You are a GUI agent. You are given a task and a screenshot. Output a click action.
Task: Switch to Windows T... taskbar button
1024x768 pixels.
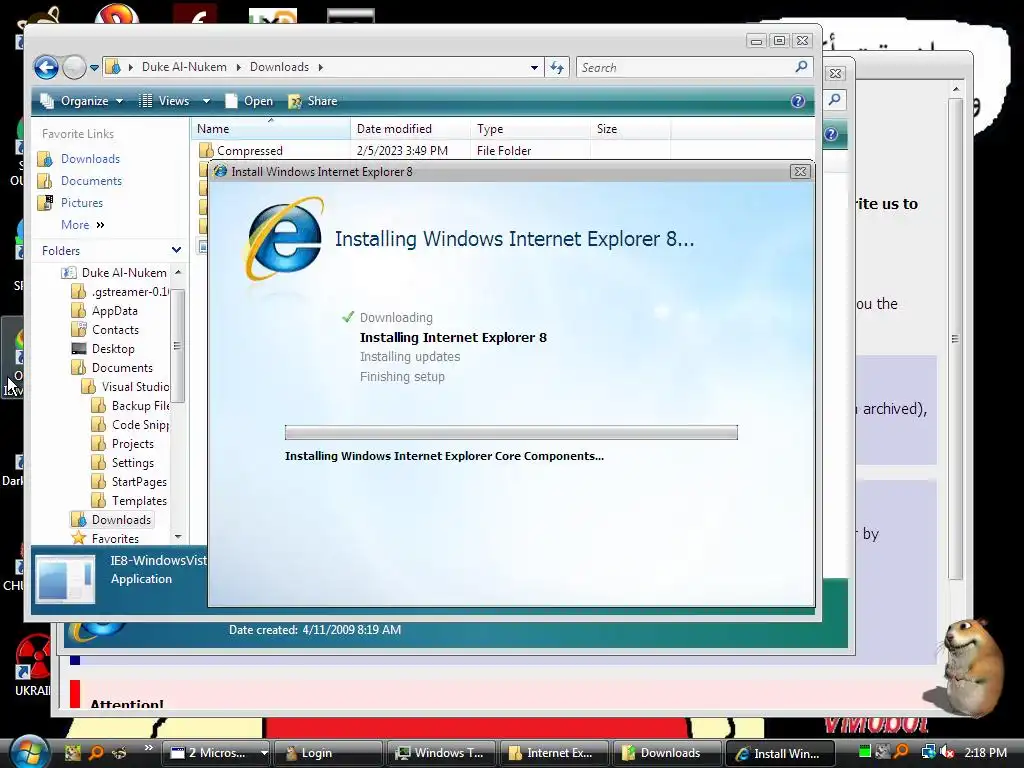440,753
